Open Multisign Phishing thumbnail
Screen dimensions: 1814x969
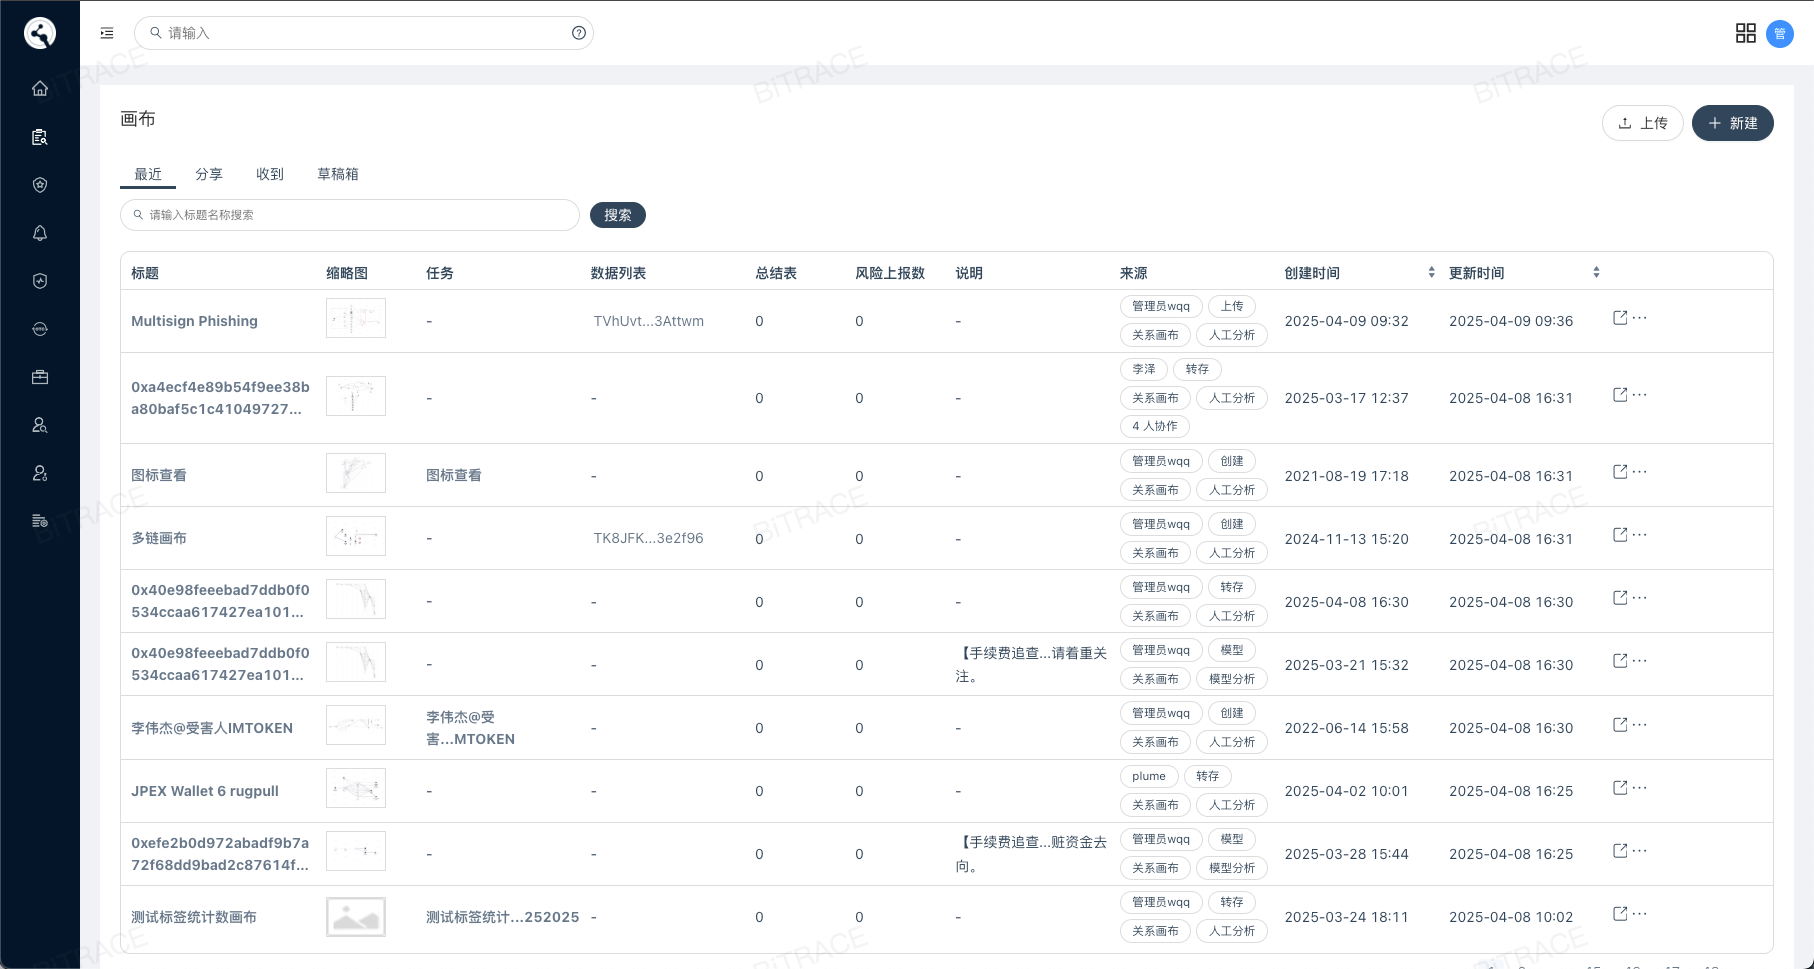coord(356,318)
